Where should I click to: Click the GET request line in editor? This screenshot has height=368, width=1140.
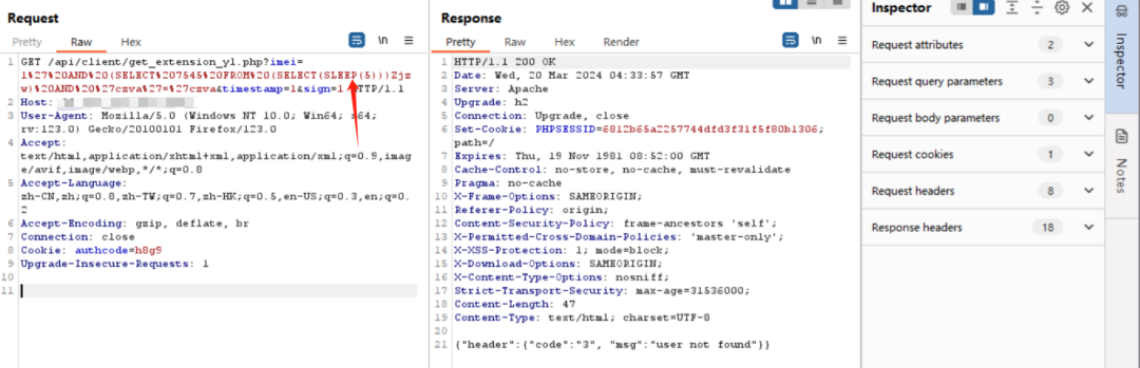pyautogui.click(x=216, y=76)
